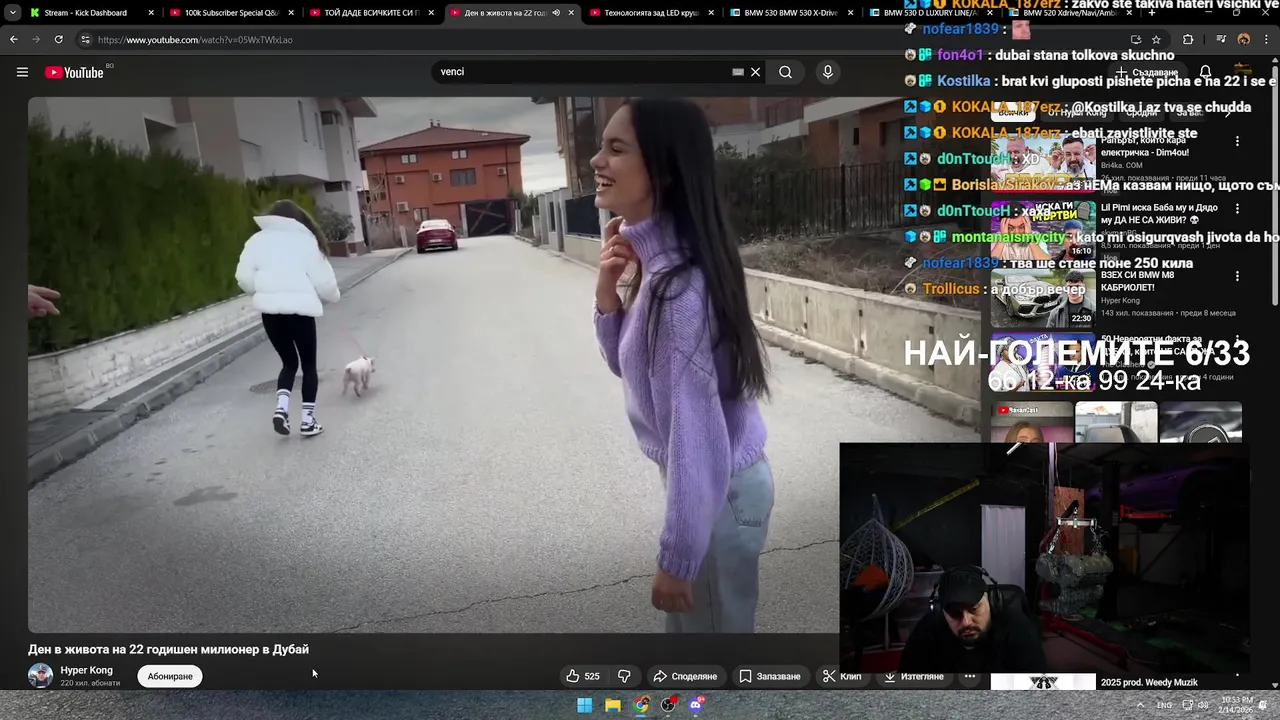Open the Hyper Kong channel avatar
This screenshot has height=720, width=1280.
(40, 676)
